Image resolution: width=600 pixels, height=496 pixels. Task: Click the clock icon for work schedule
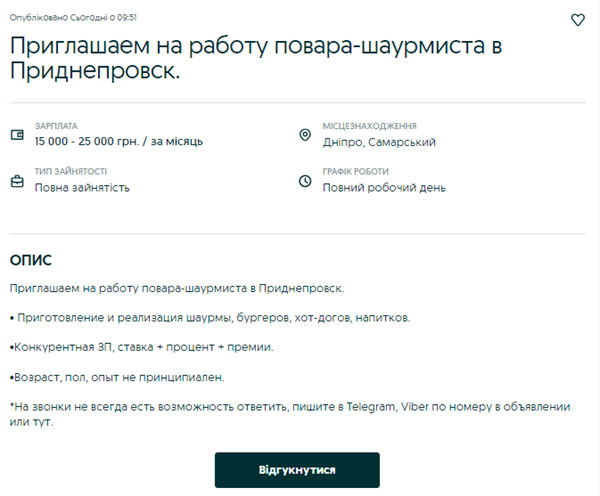click(305, 181)
